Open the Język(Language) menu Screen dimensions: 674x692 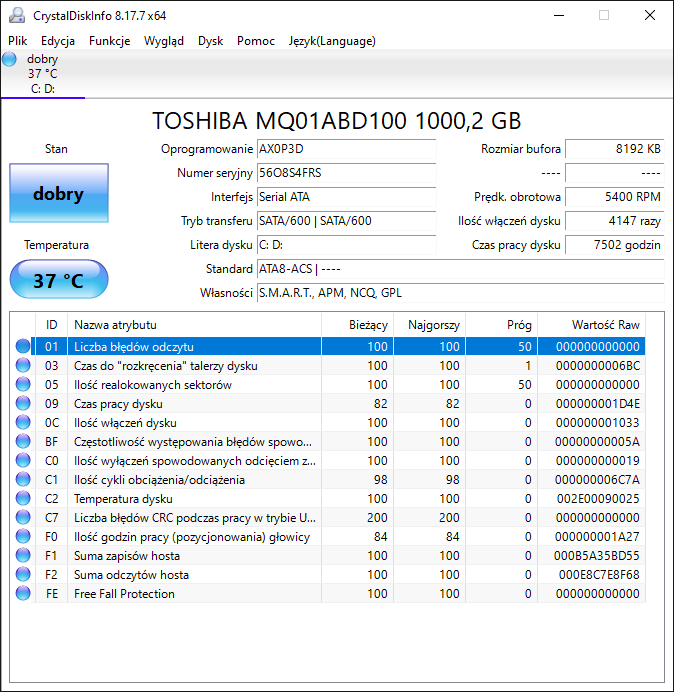point(332,41)
